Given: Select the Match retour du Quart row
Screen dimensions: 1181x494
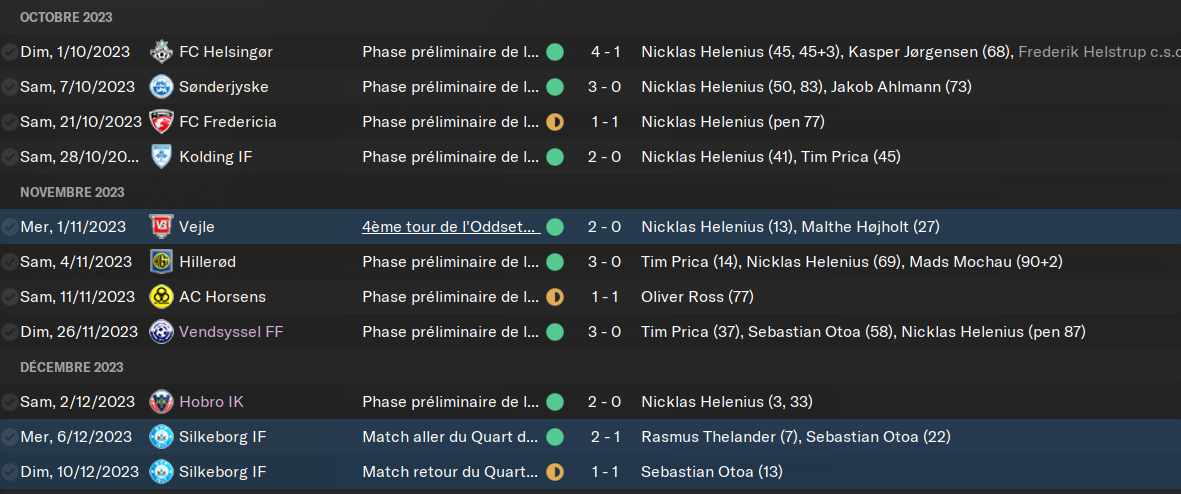Looking at the screenshot, I should (590, 472).
